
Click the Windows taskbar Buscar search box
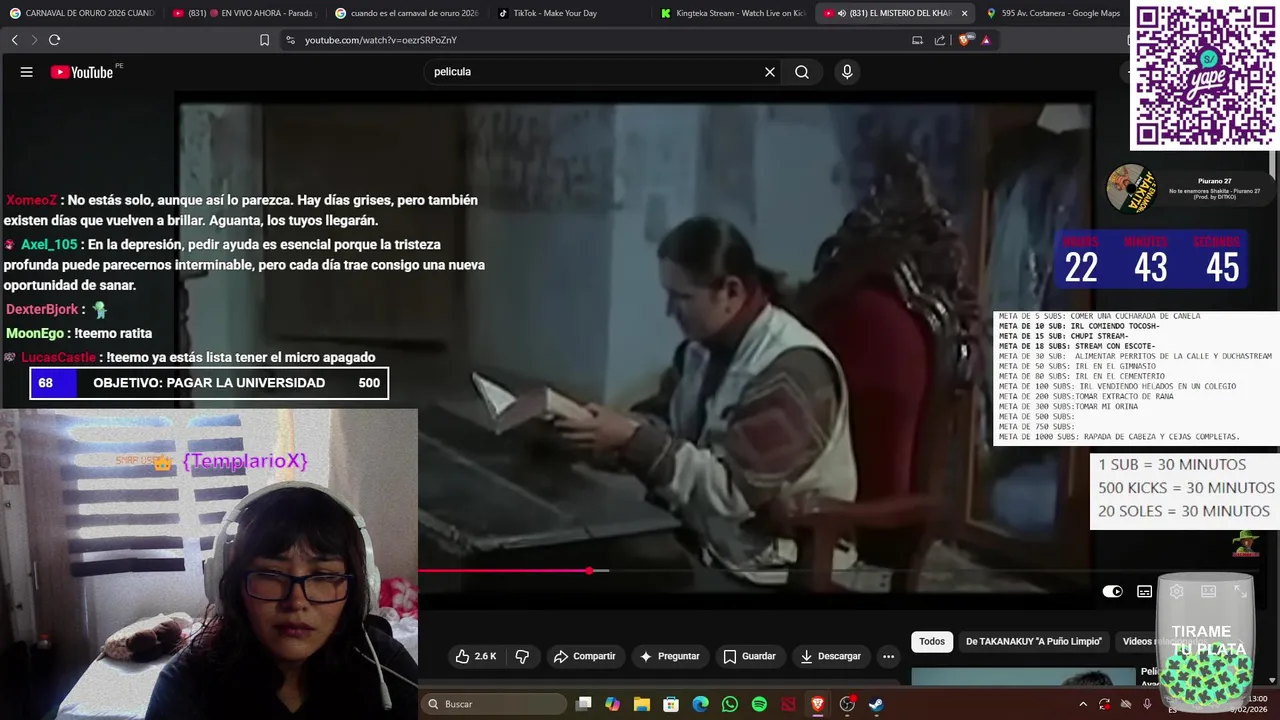click(x=493, y=704)
